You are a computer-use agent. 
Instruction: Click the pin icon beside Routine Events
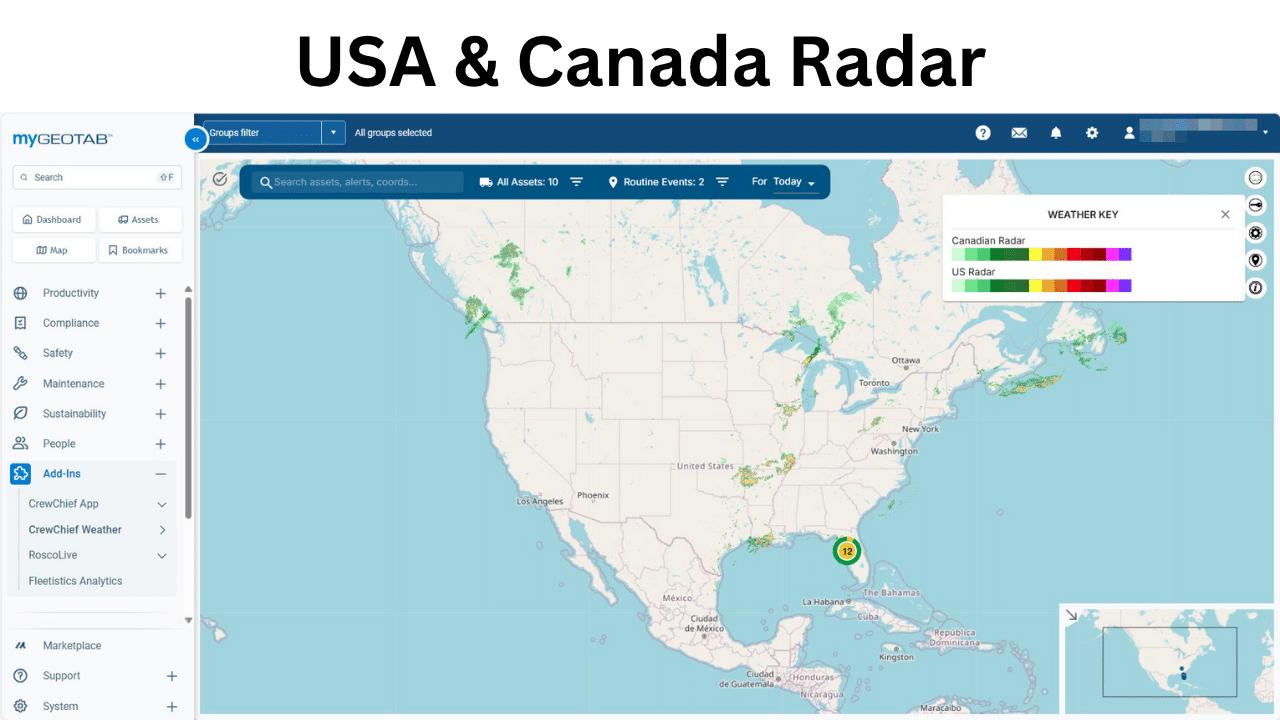[x=613, y=182]
